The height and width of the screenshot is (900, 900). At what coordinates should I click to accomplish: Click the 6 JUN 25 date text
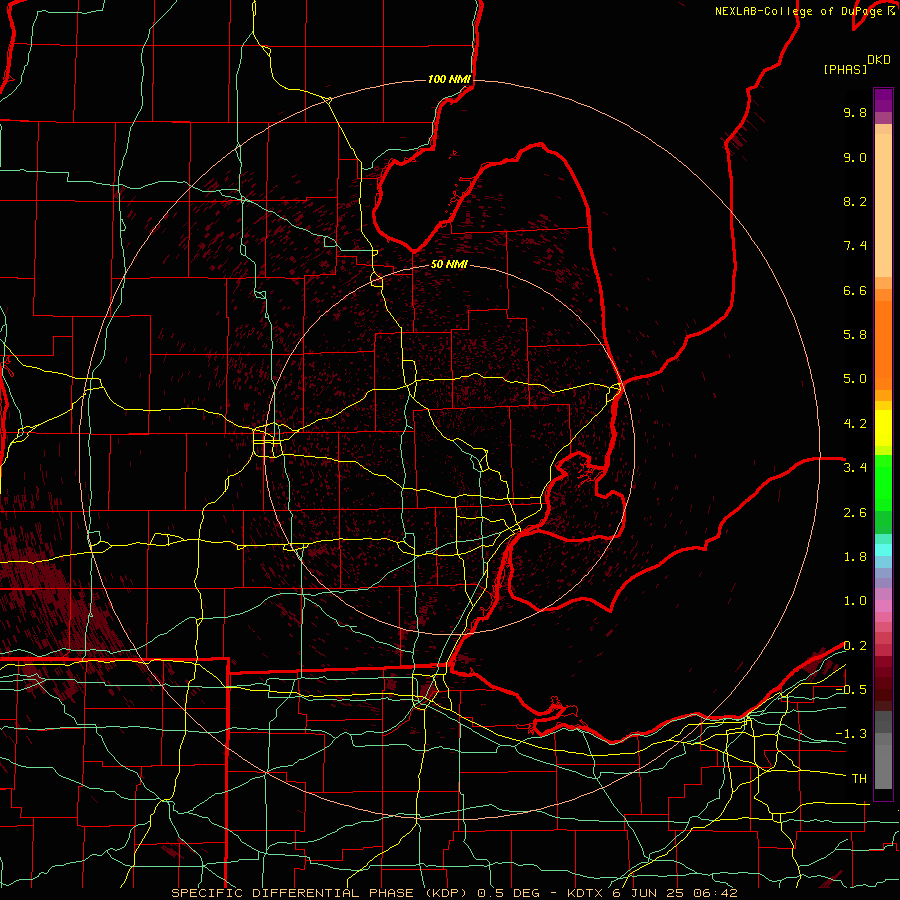(648, 893)
